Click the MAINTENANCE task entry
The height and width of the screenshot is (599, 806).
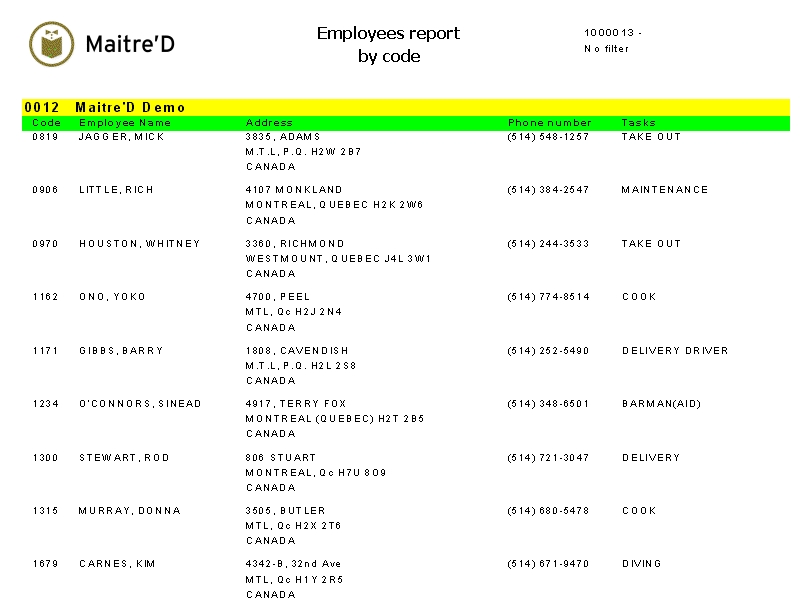[x=664, y=190]
